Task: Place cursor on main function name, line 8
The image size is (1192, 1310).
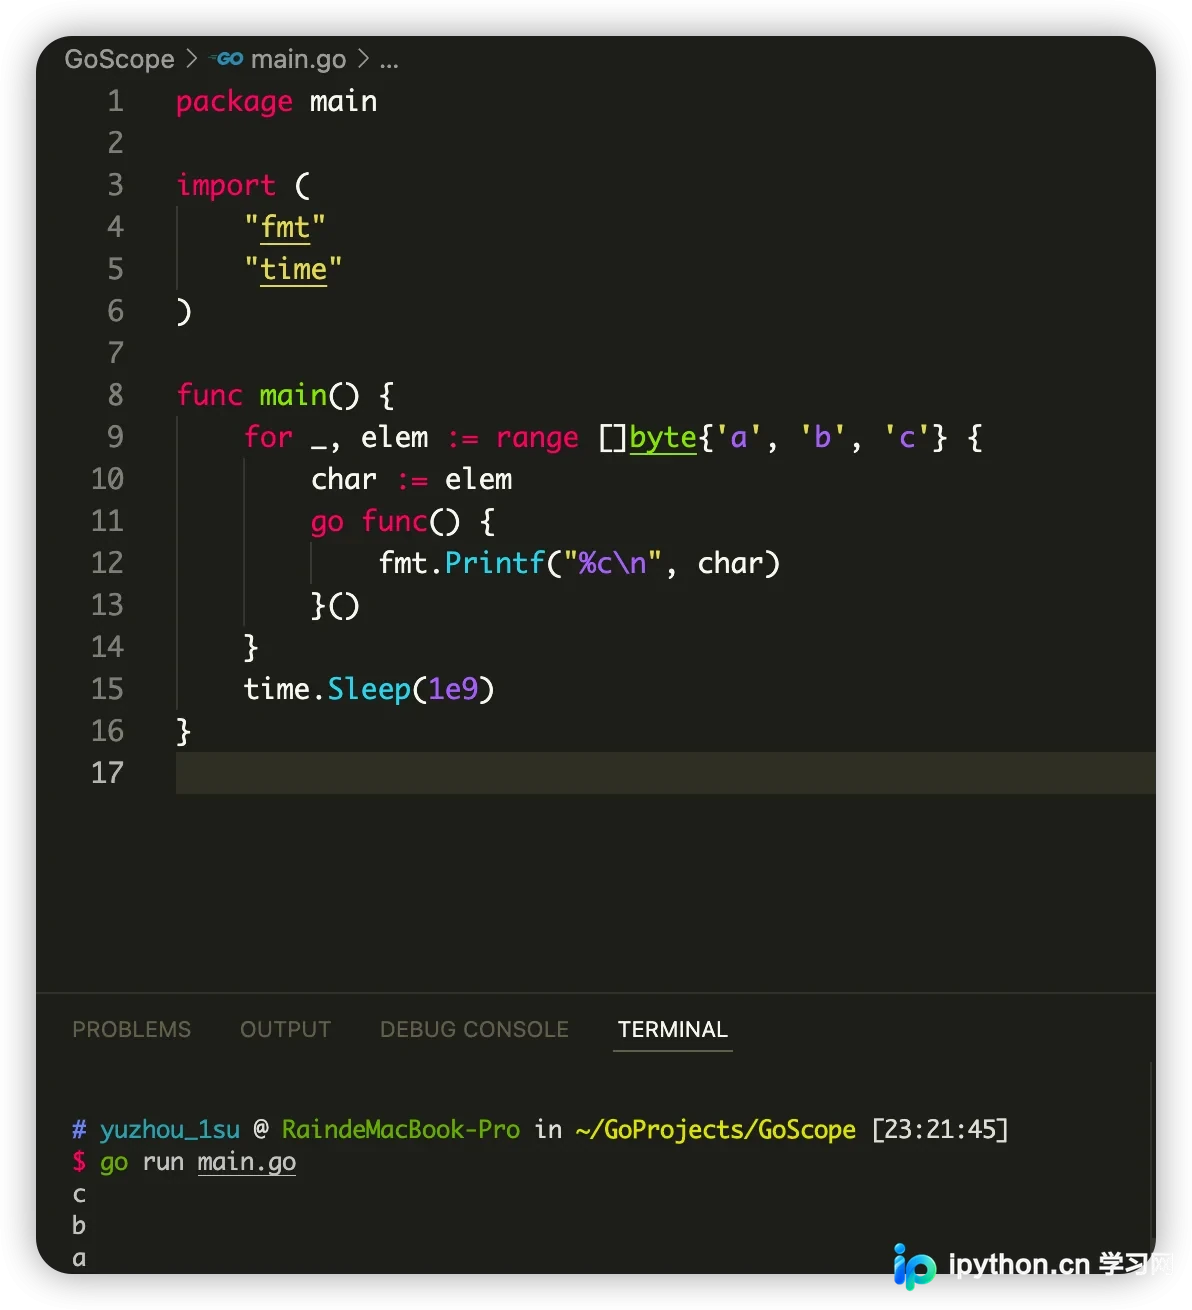Action: [x=293, y=395]
